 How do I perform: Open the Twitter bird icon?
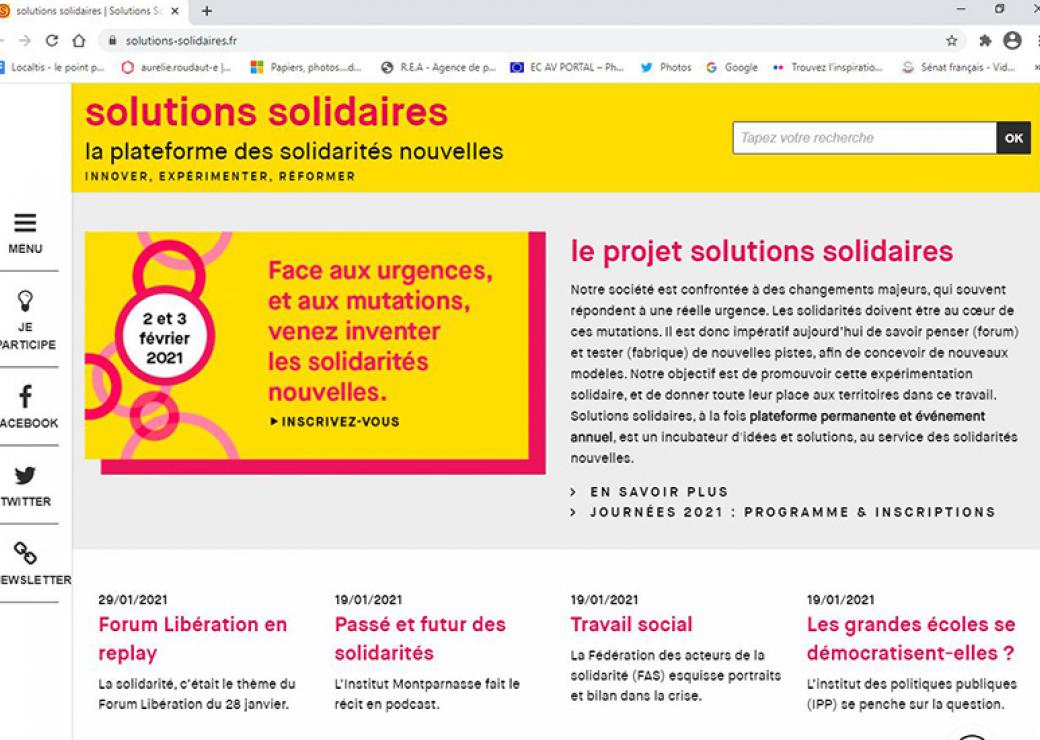coord(25,475)
